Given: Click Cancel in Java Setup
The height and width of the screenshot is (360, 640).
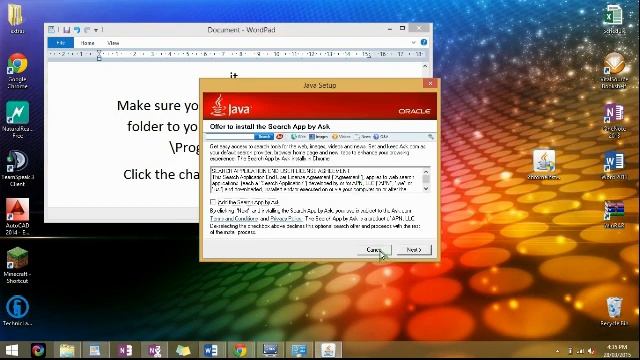Looking at the screenshot, I should [x=374, y=250].
